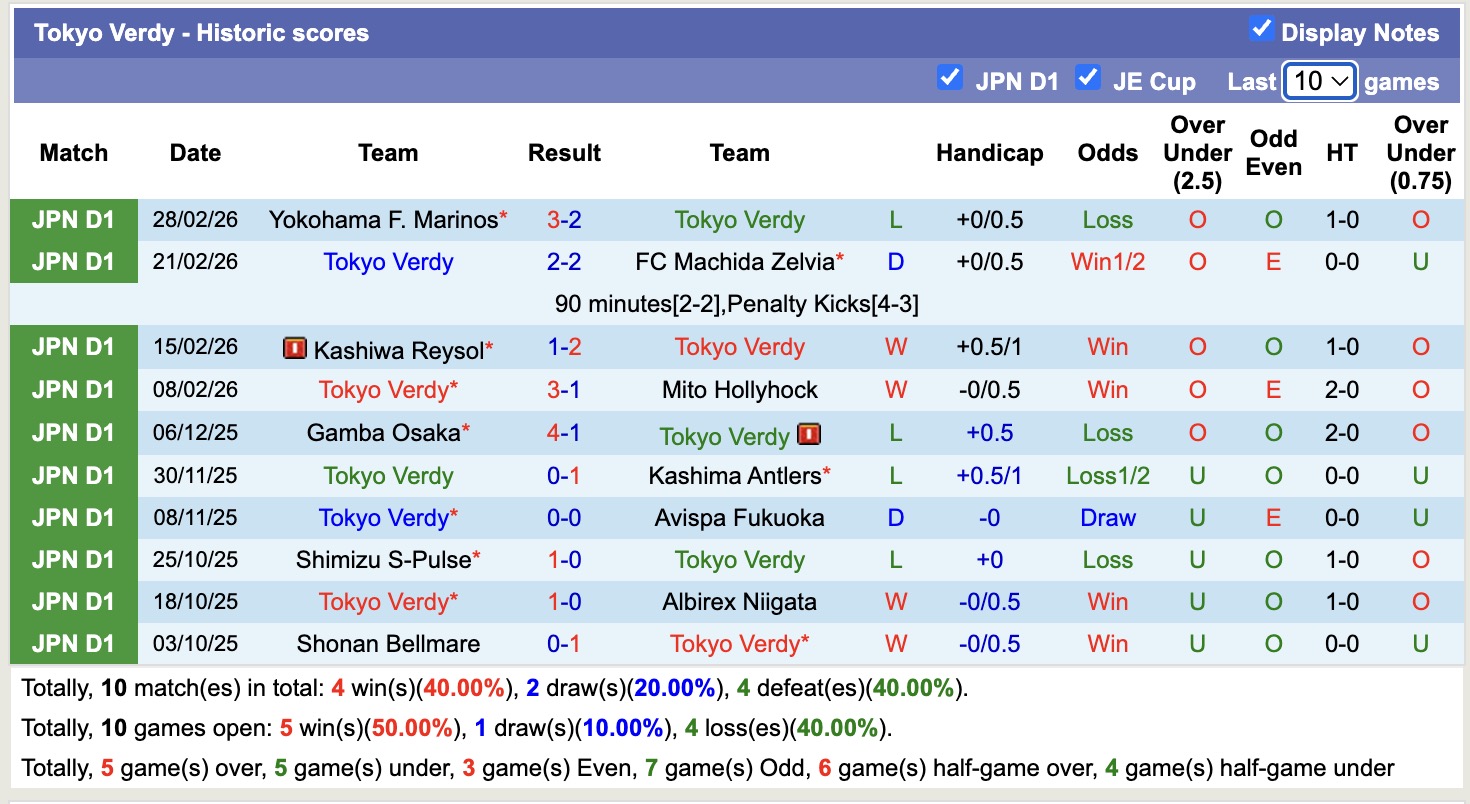This screenshot has height=804, width=1470.
Task: Click the Avispa Fukuoka team name
Action: click(738, 518)
